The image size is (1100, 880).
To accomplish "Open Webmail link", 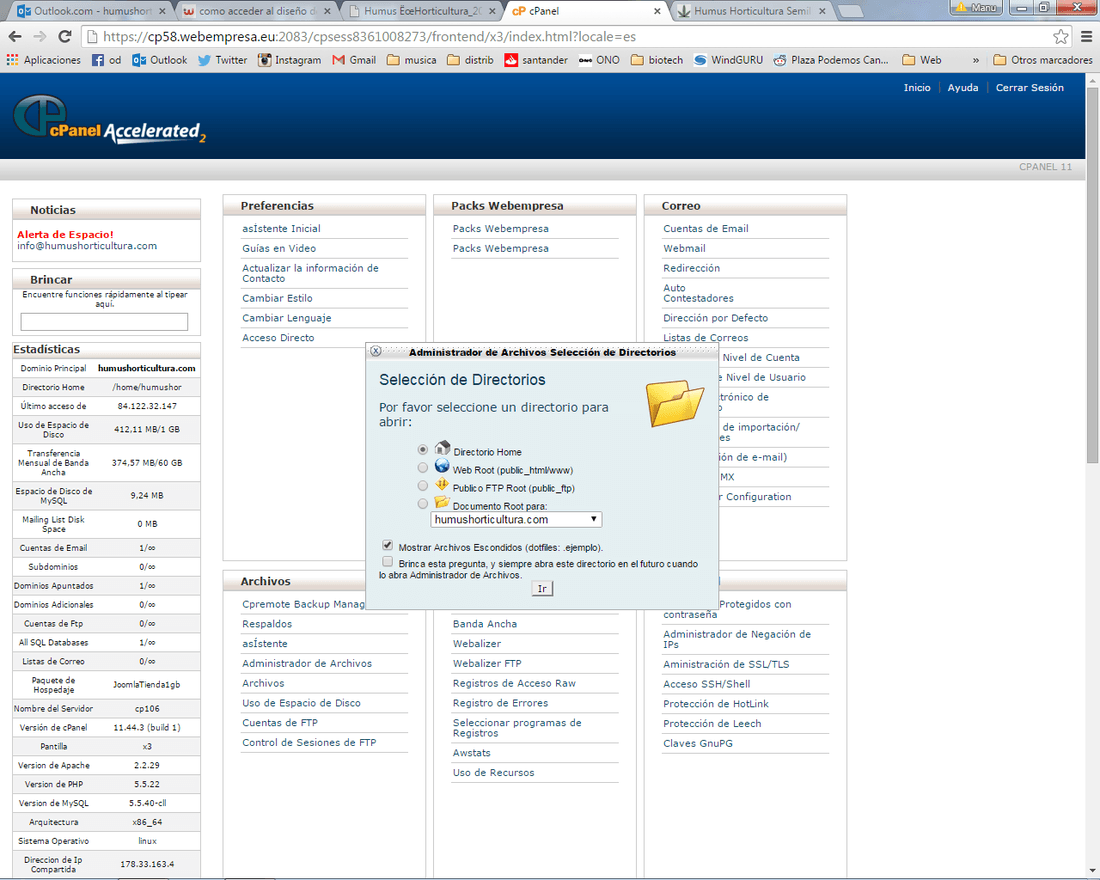I will [684, 248].
